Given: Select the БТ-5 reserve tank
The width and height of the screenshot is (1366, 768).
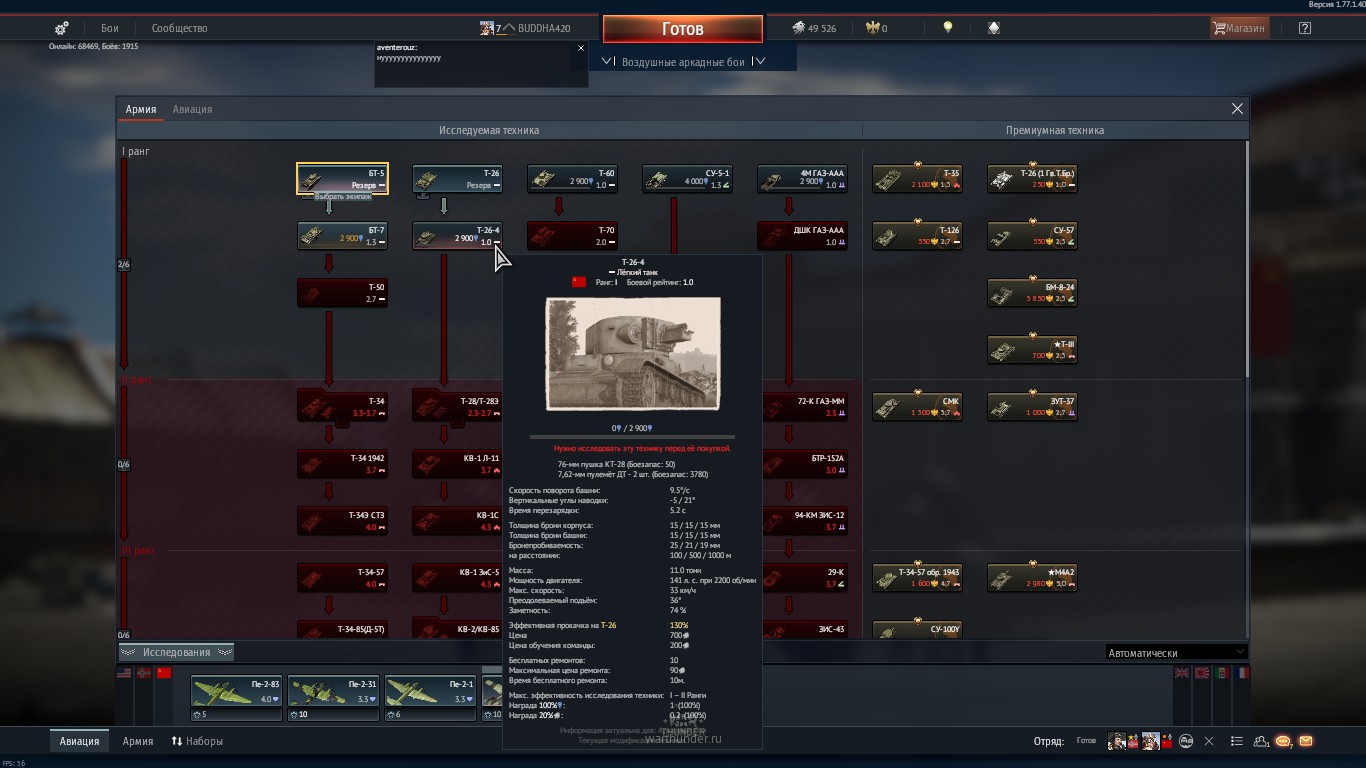Looking at the screenshot, I should pos(342,179).
